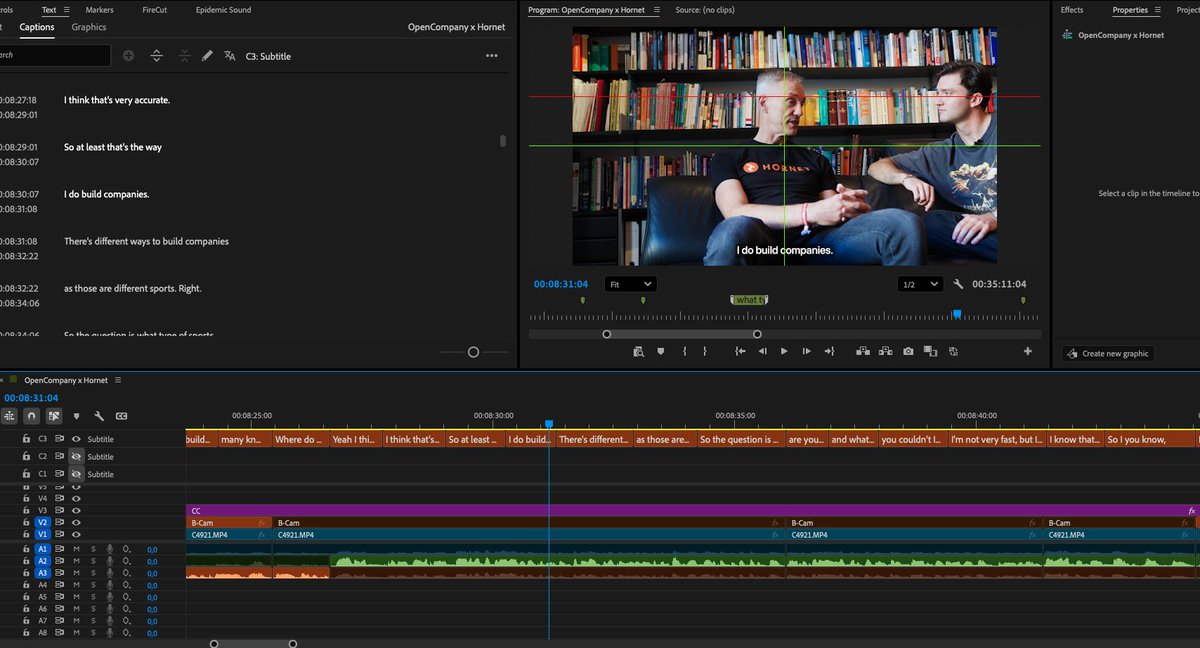
Task: Toggle V3 track output eye
Action: (x=76, y=510)
